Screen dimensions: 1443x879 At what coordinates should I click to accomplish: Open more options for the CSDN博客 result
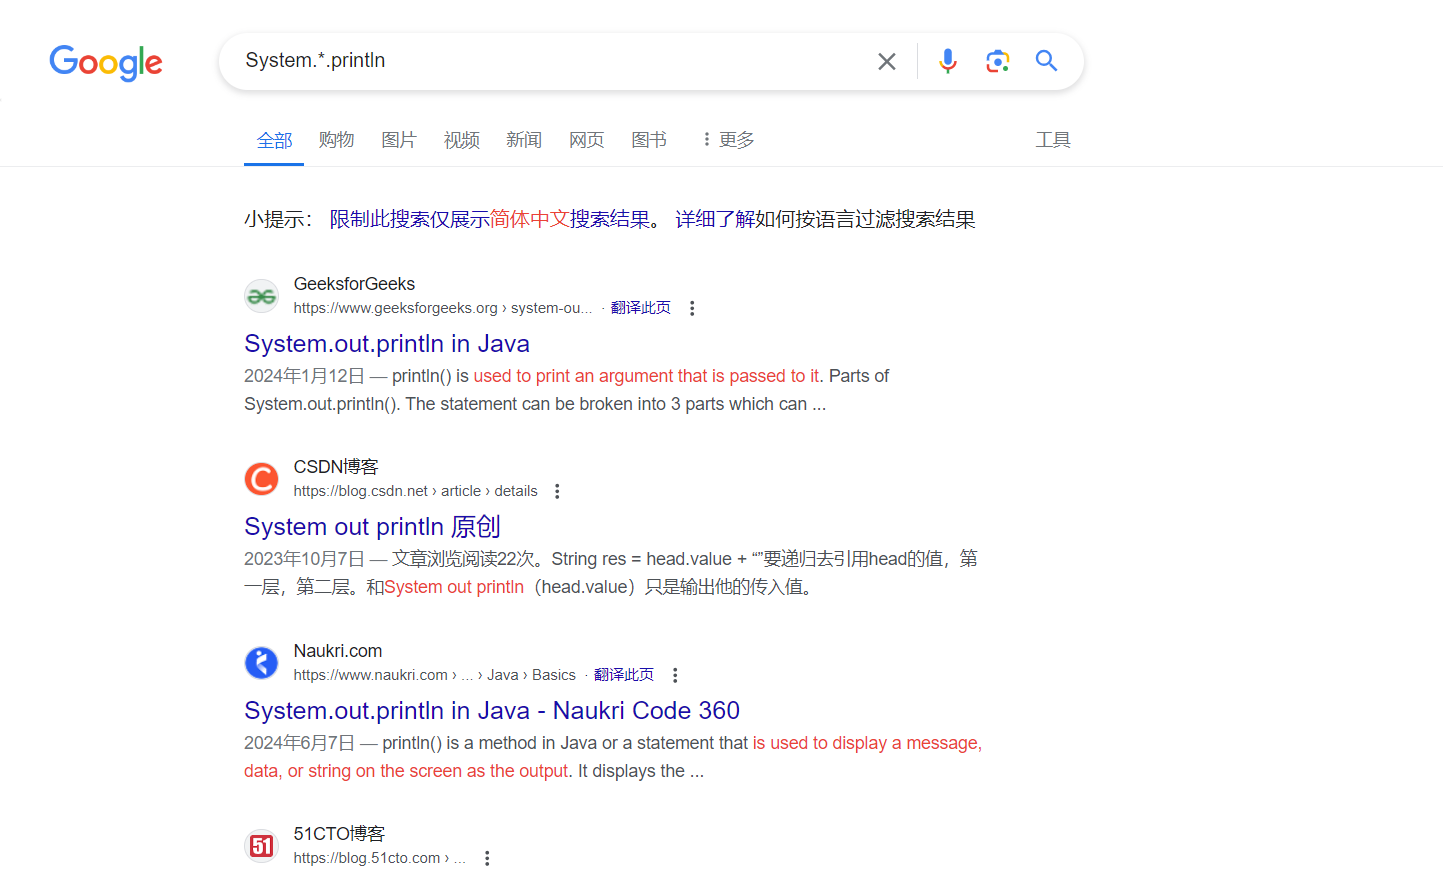tap(557, 491)
